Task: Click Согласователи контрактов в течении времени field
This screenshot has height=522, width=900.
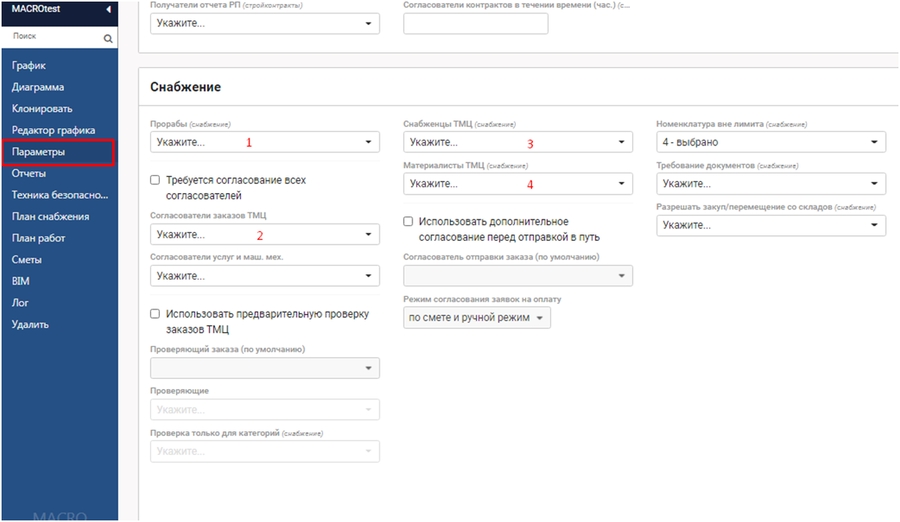Action: [475, 23]
